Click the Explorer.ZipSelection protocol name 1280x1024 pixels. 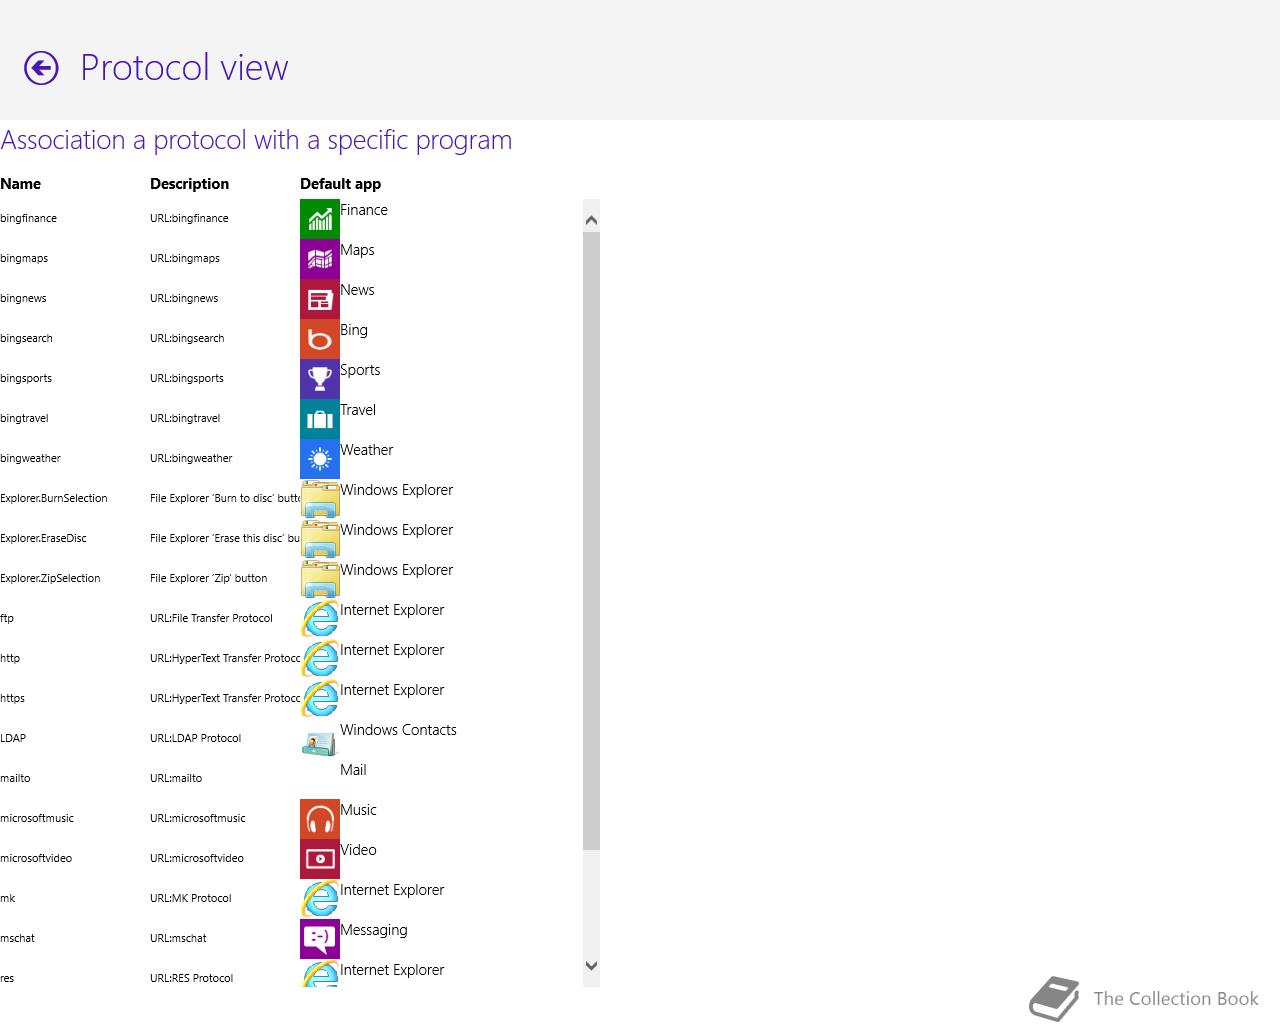point(50,578)
